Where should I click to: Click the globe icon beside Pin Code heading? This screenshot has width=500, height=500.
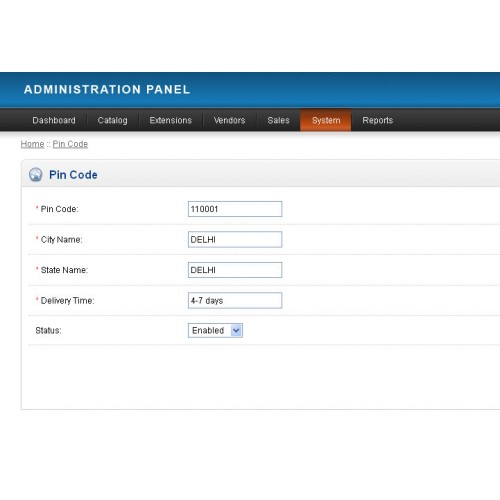tap(35, 174)
